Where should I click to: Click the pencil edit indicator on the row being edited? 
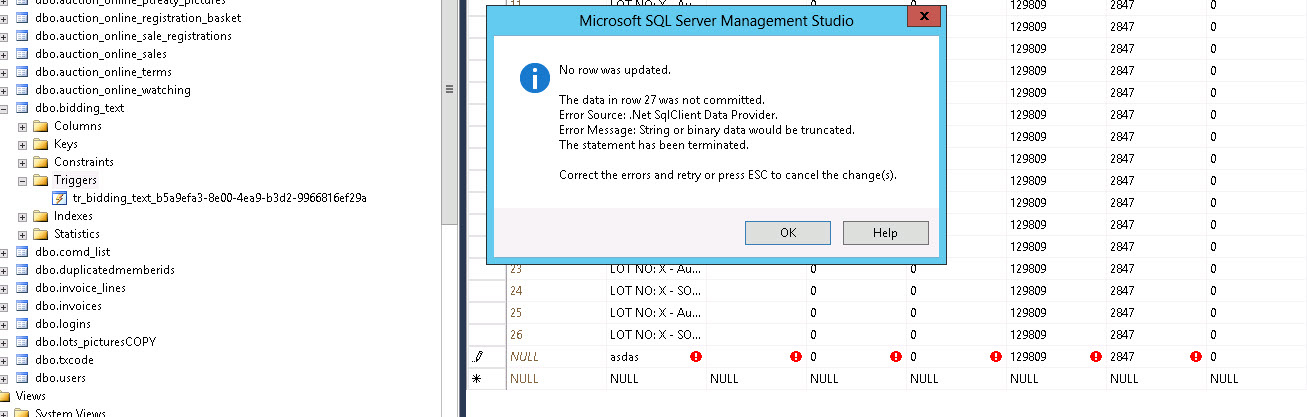(x=477, y=356)
